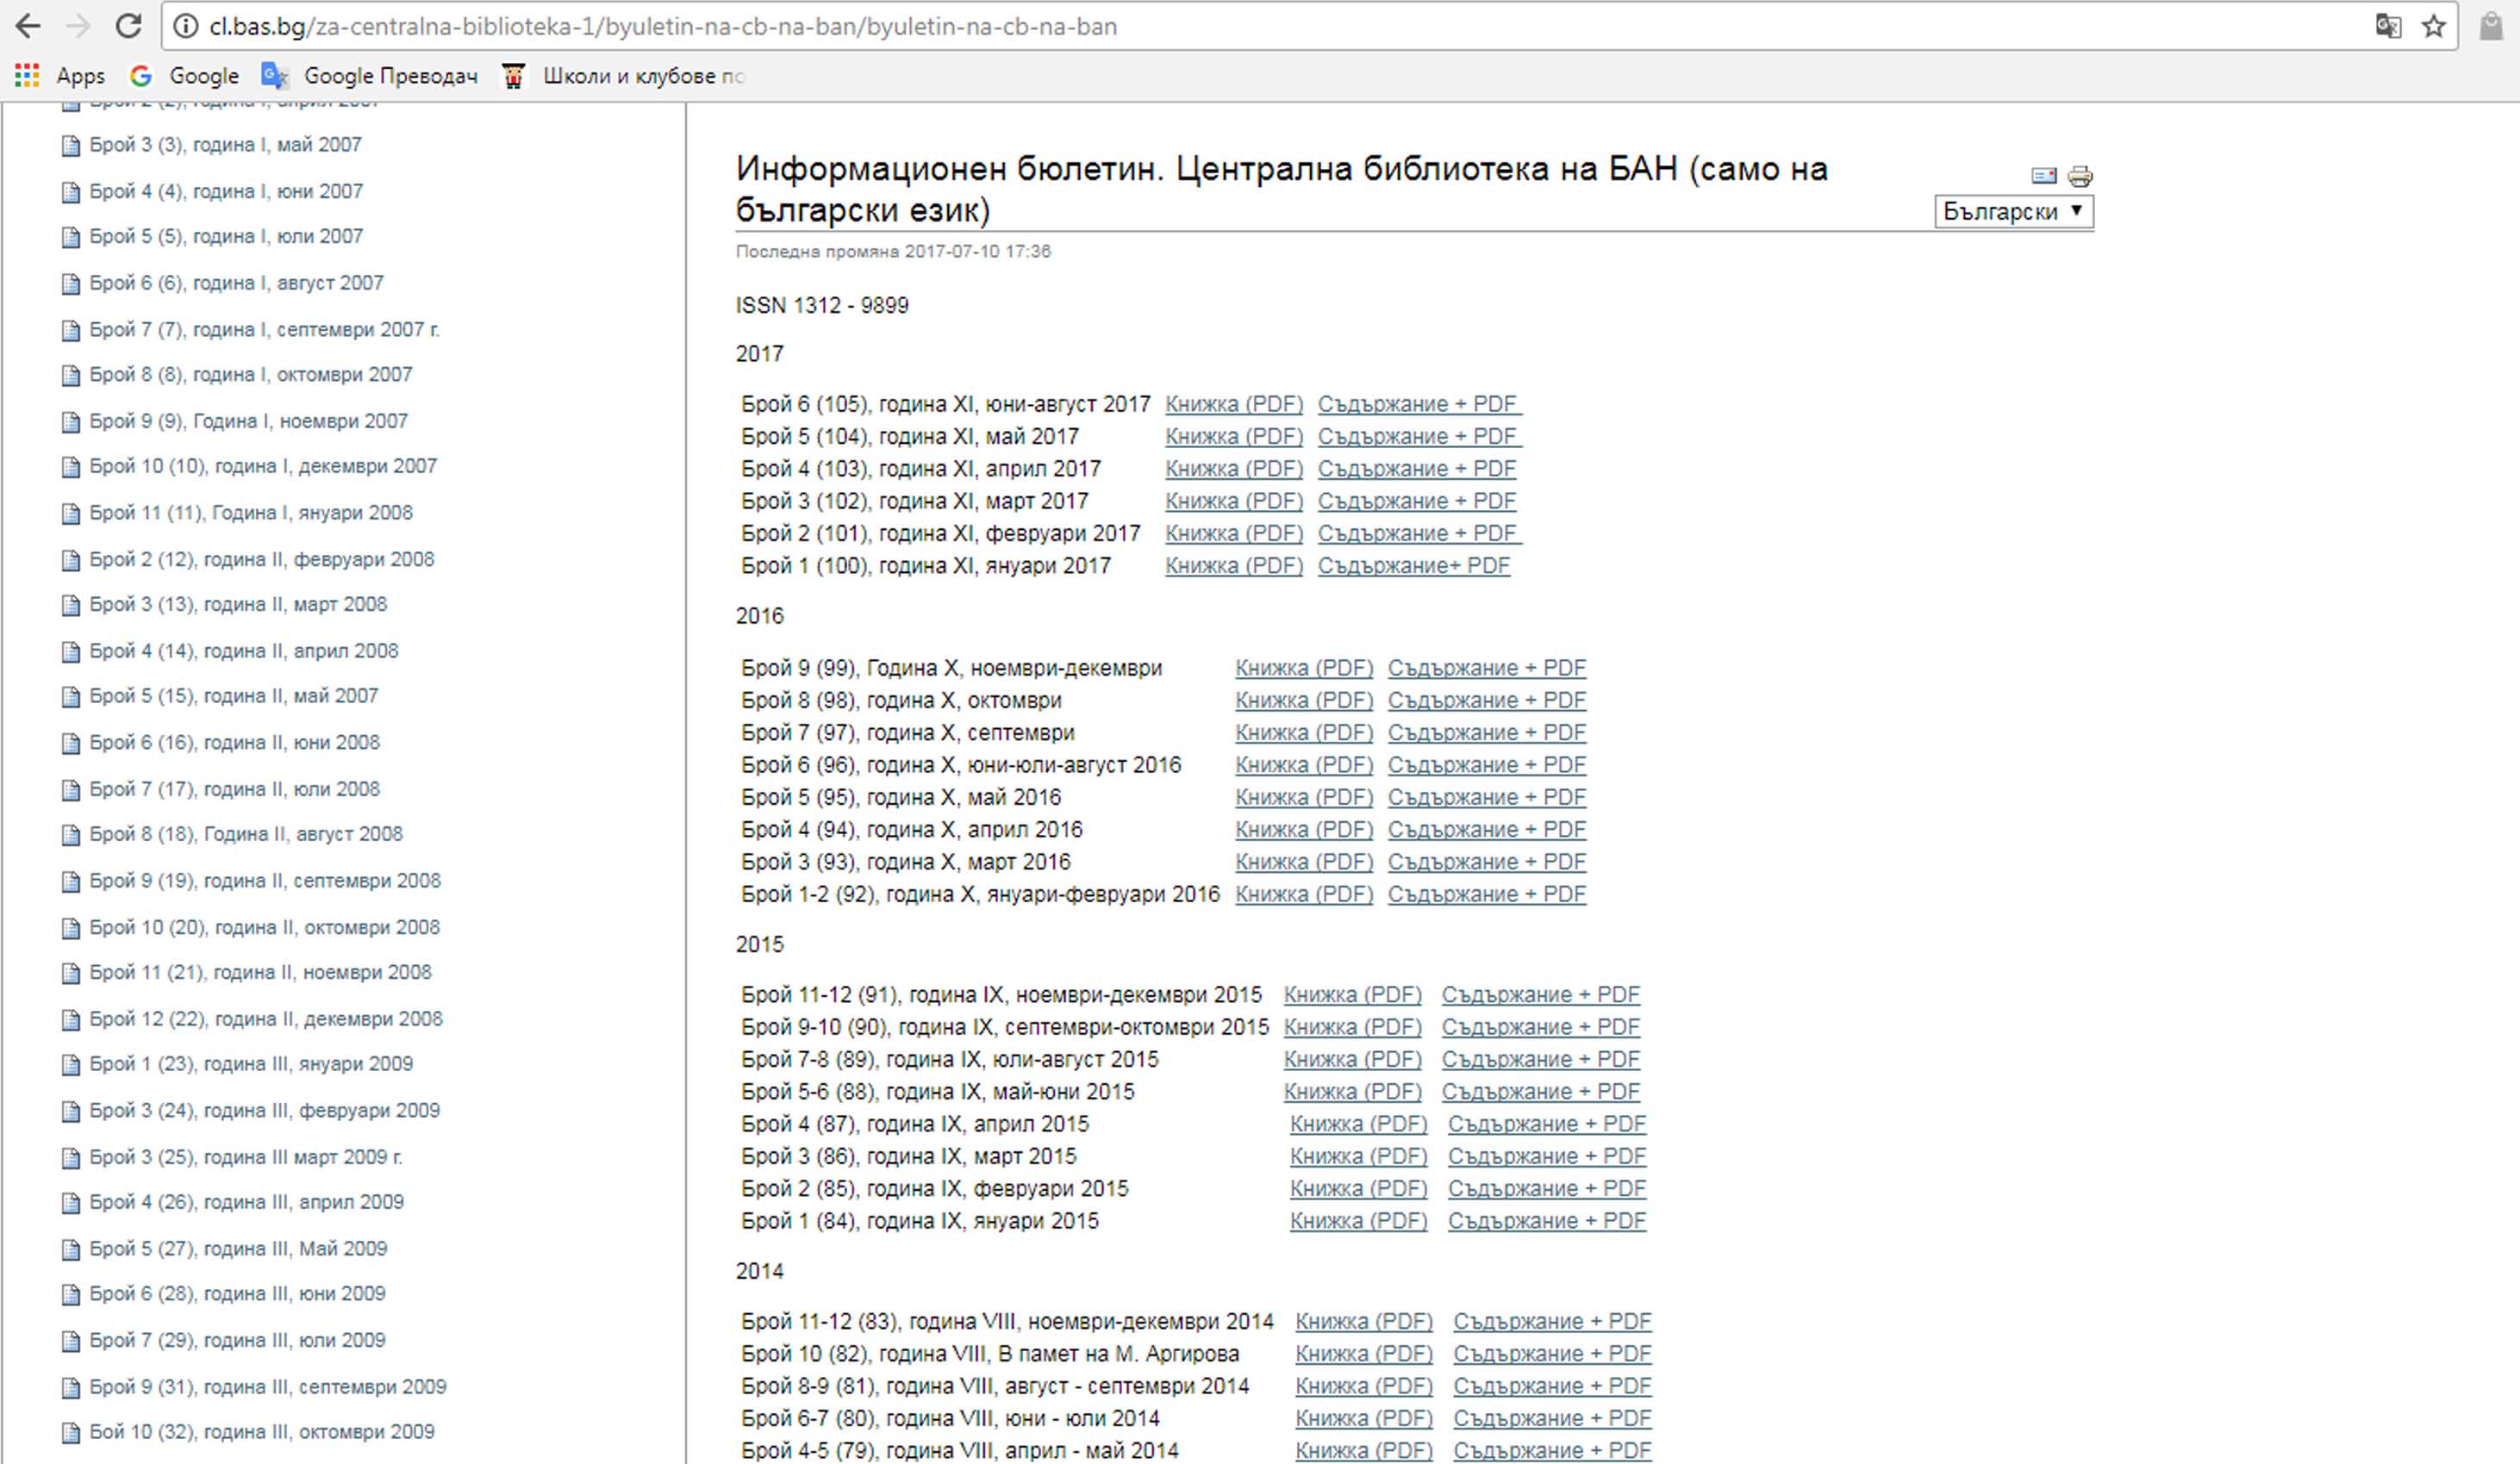Open Съдържание + PDF for Брой 6-7 (80)
Viewport: 2520px width, 1464px height.
tap(1553, 1418)
